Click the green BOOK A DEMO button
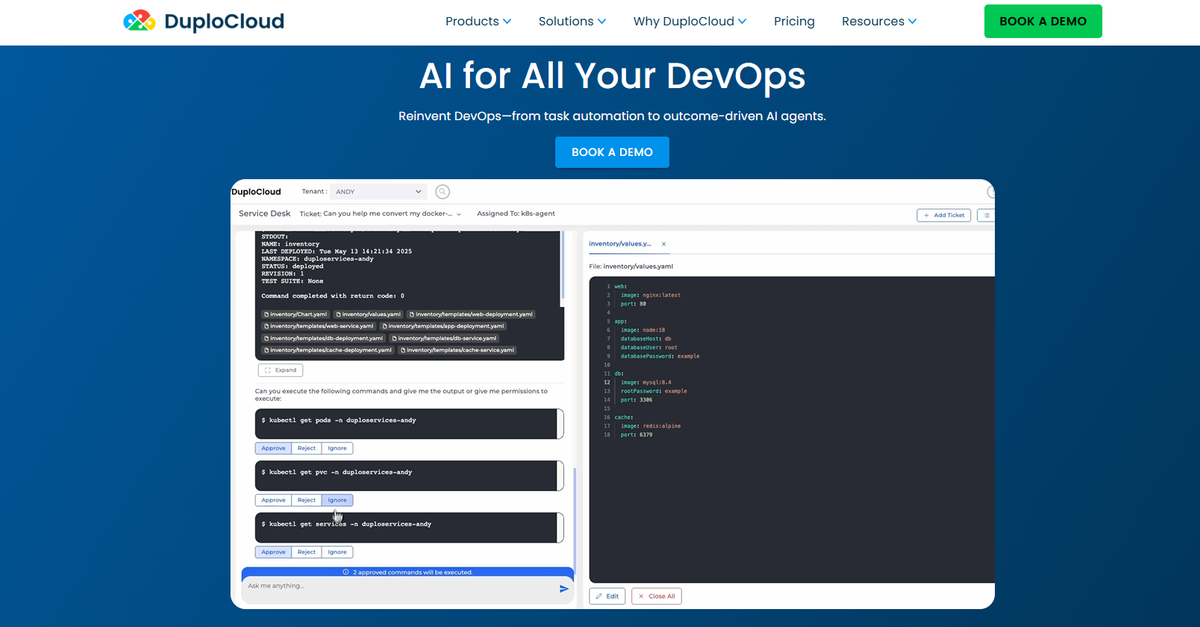The width and height of the screenshot is (1200, 627). tap(1043, 20)
